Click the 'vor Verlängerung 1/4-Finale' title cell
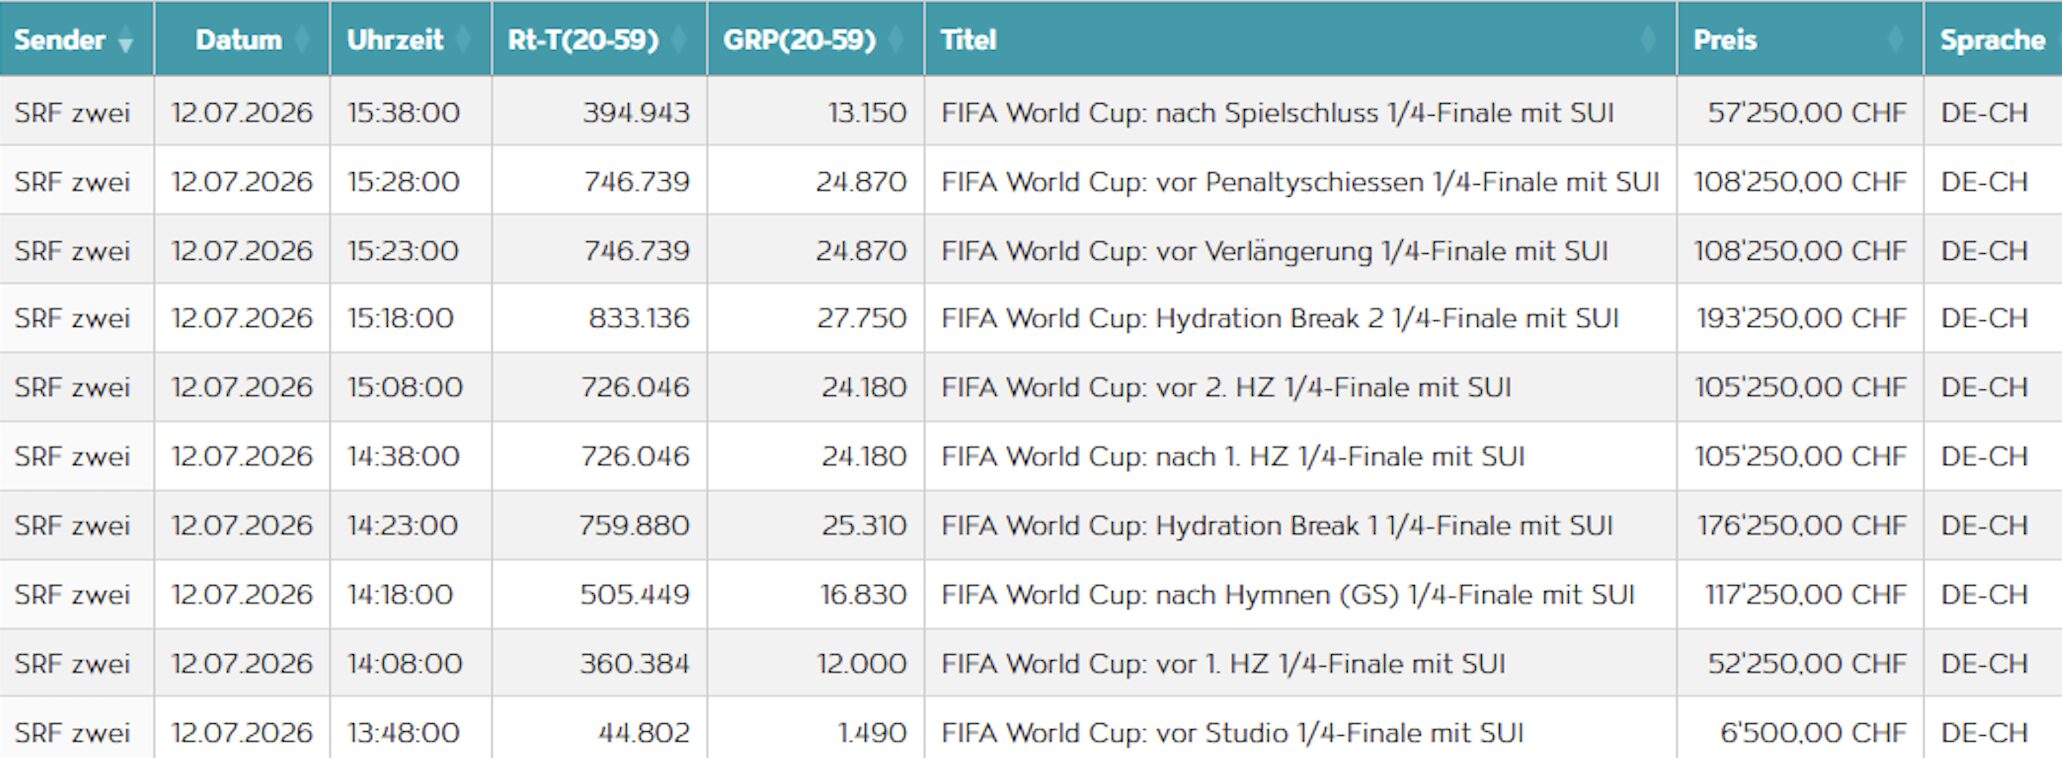Image resolution: width=2062 pixels, height=758 pixels. 1274,250
